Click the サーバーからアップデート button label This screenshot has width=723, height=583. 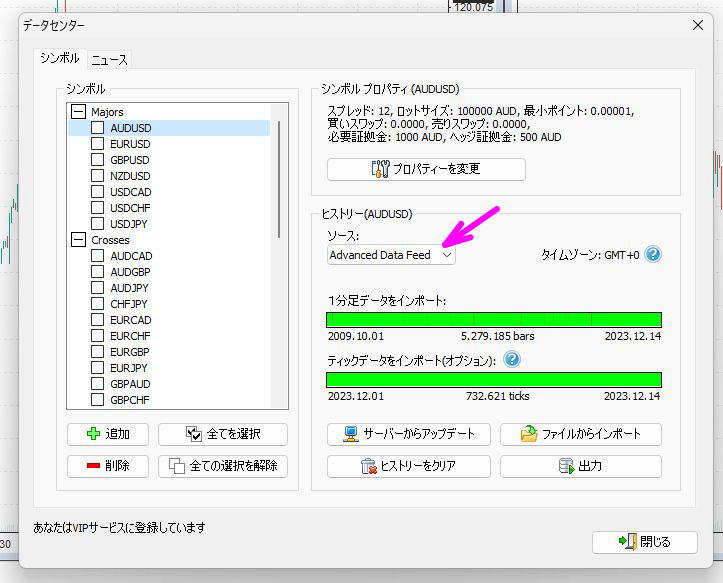419,434
